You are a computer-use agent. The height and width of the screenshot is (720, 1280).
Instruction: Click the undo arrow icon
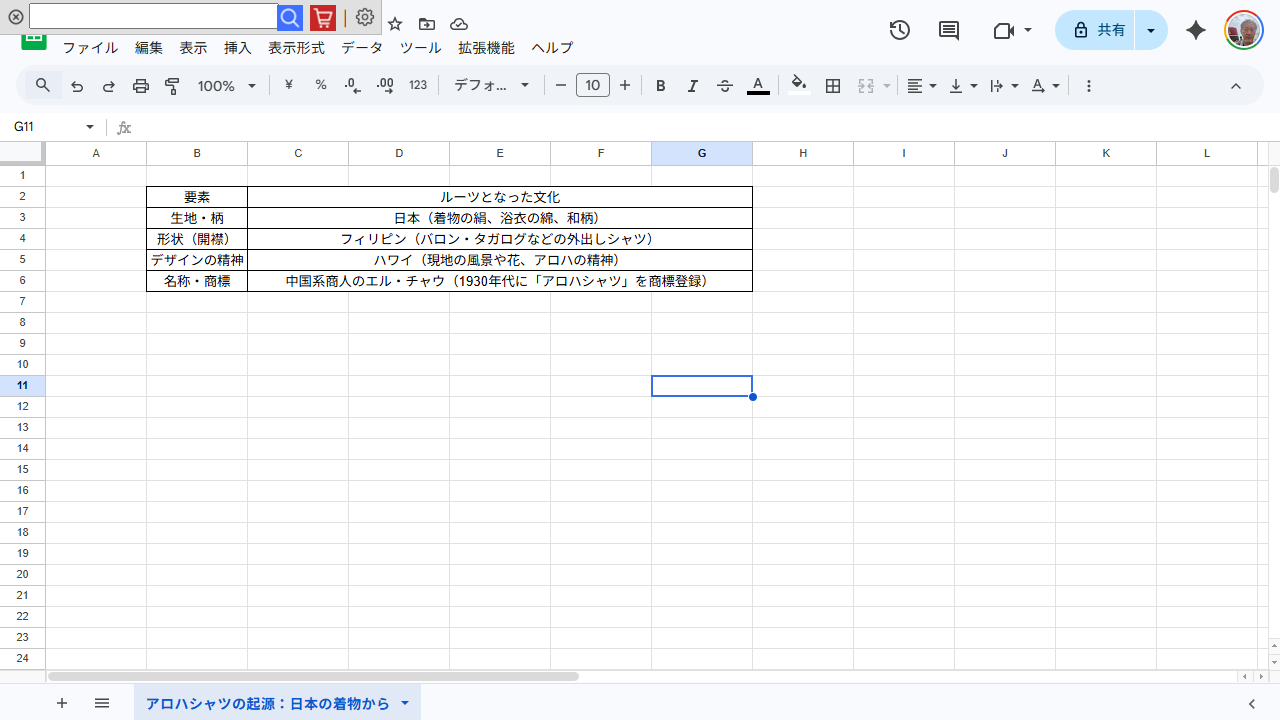coord(77,86)
